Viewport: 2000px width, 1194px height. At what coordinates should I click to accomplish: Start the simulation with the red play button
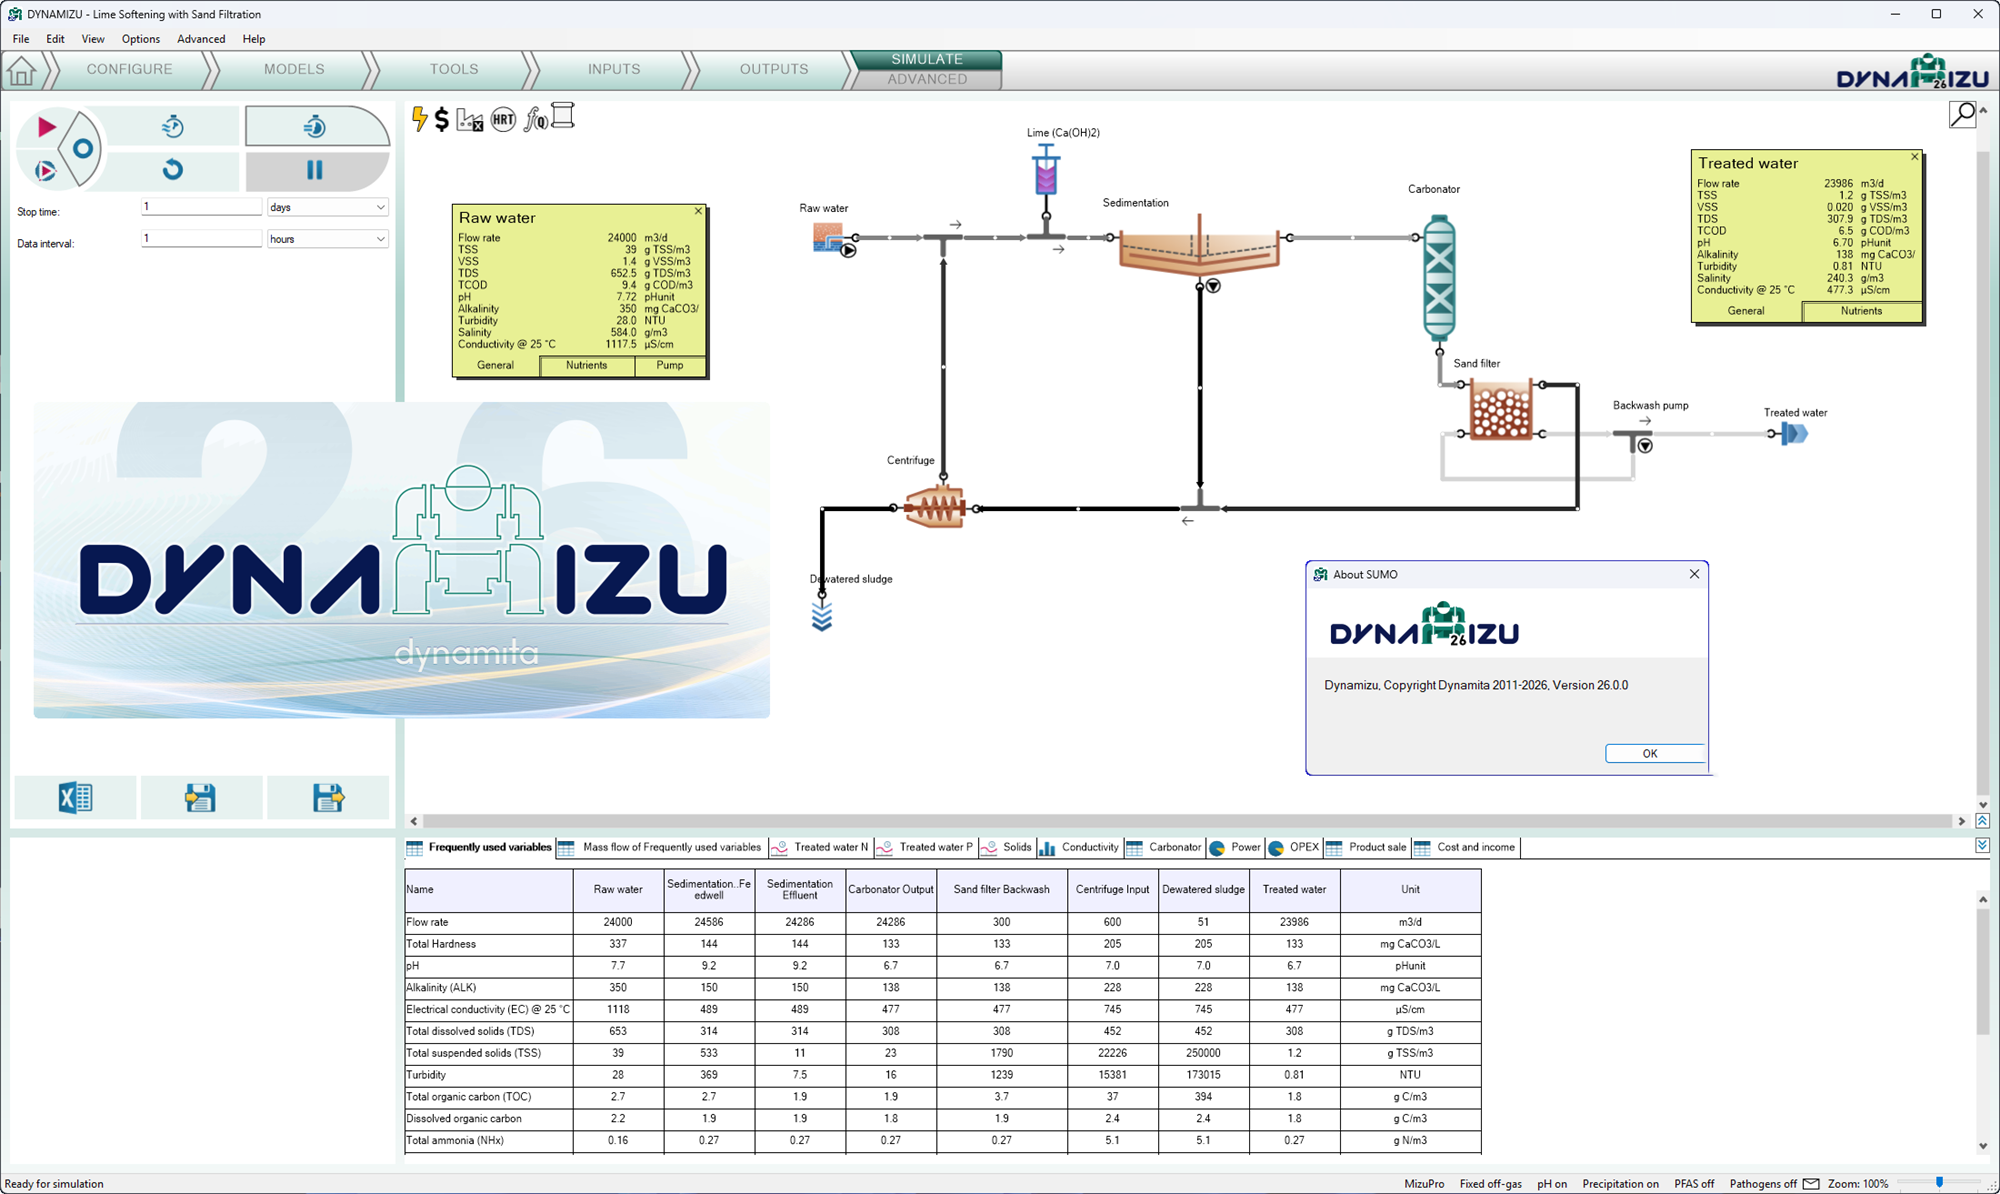click(x=46, y=127)
